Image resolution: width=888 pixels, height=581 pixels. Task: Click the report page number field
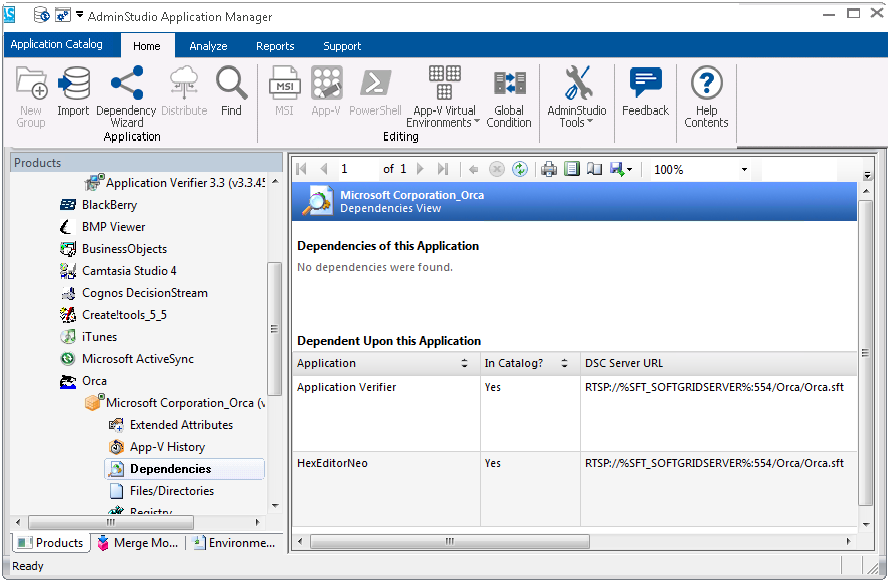point(355,170)
